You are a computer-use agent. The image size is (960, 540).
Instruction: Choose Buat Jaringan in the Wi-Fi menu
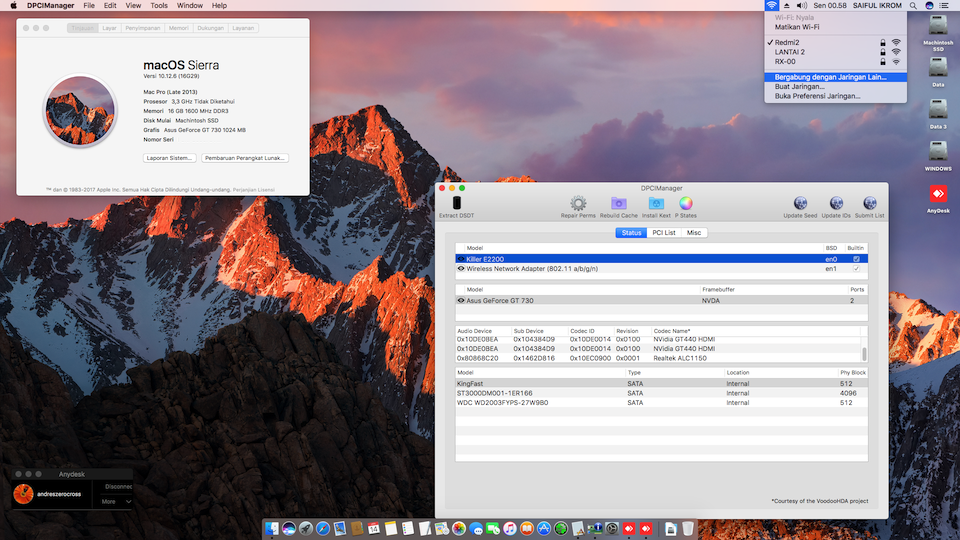[835, 87]
